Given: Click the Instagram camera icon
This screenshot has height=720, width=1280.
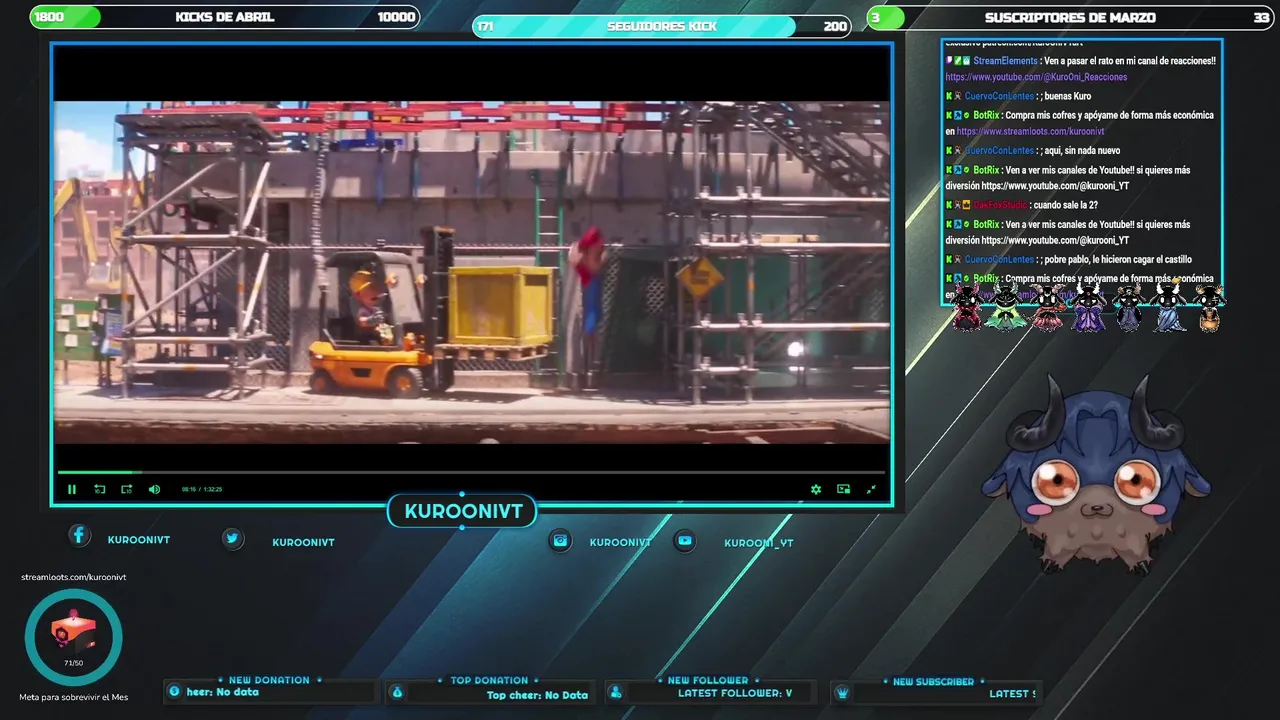Looking at the screenshot, I should (x=561, y=540).
